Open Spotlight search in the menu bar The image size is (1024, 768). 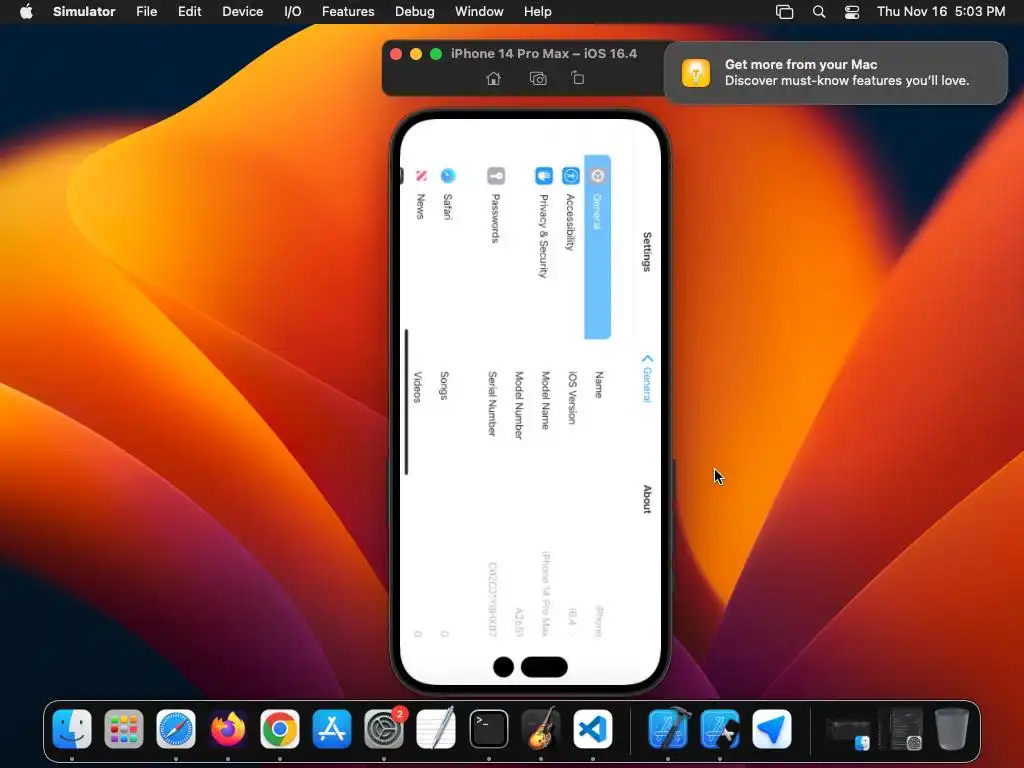coord(818,12)
